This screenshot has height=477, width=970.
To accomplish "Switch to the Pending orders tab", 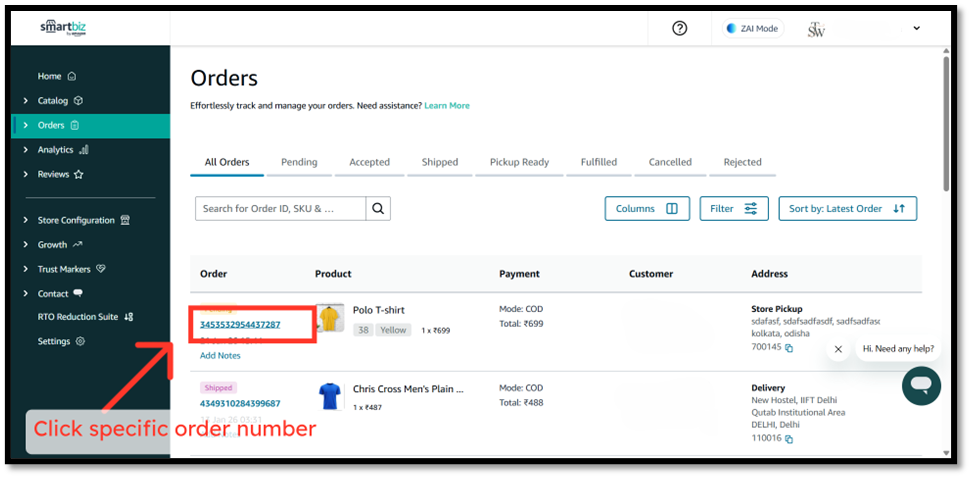I will click(299, 162).
